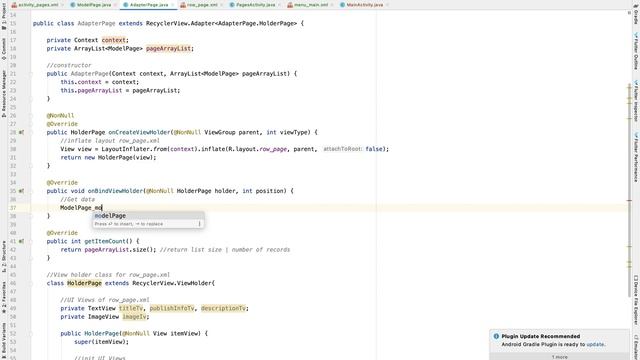Click override gutter icon beside getItemCount
Viewport: 640px width, 360px height.
coord(21,241)
